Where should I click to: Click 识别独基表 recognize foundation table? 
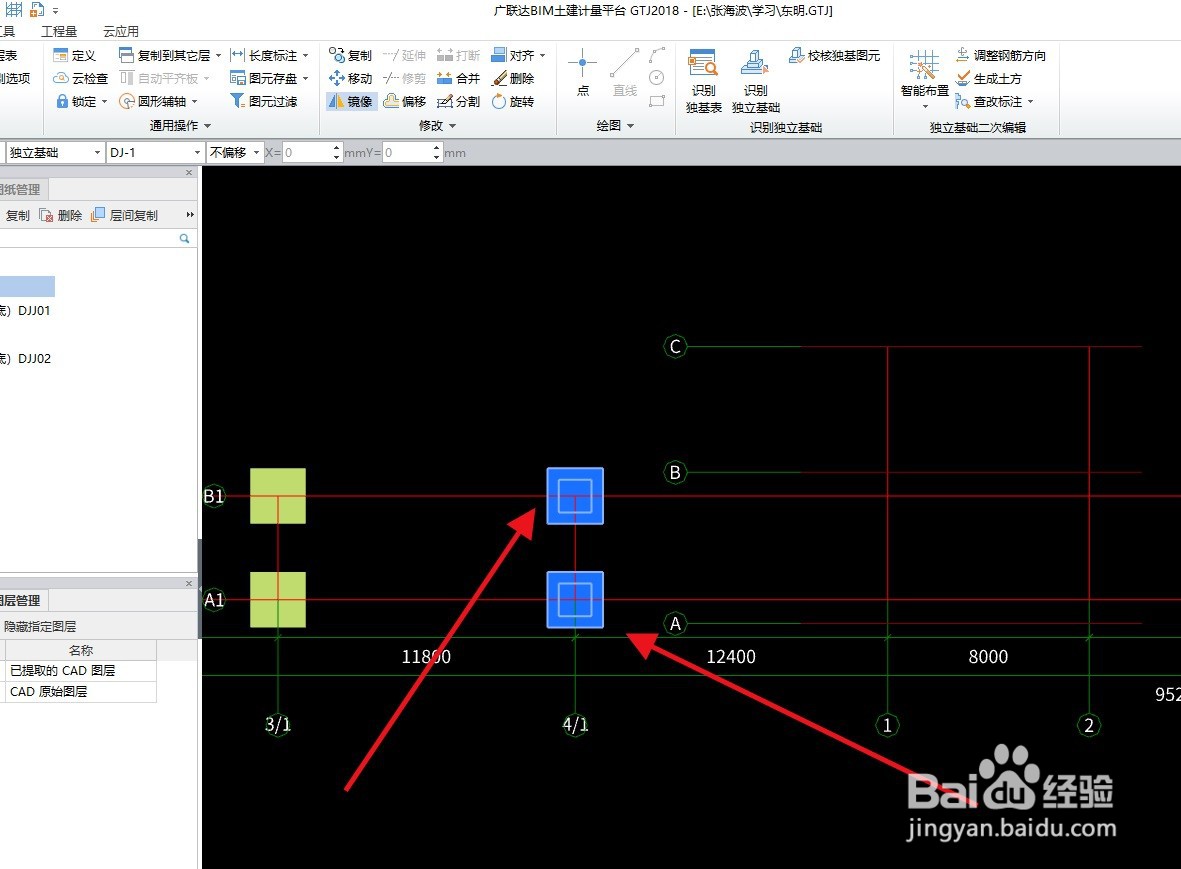click(703, 81)
